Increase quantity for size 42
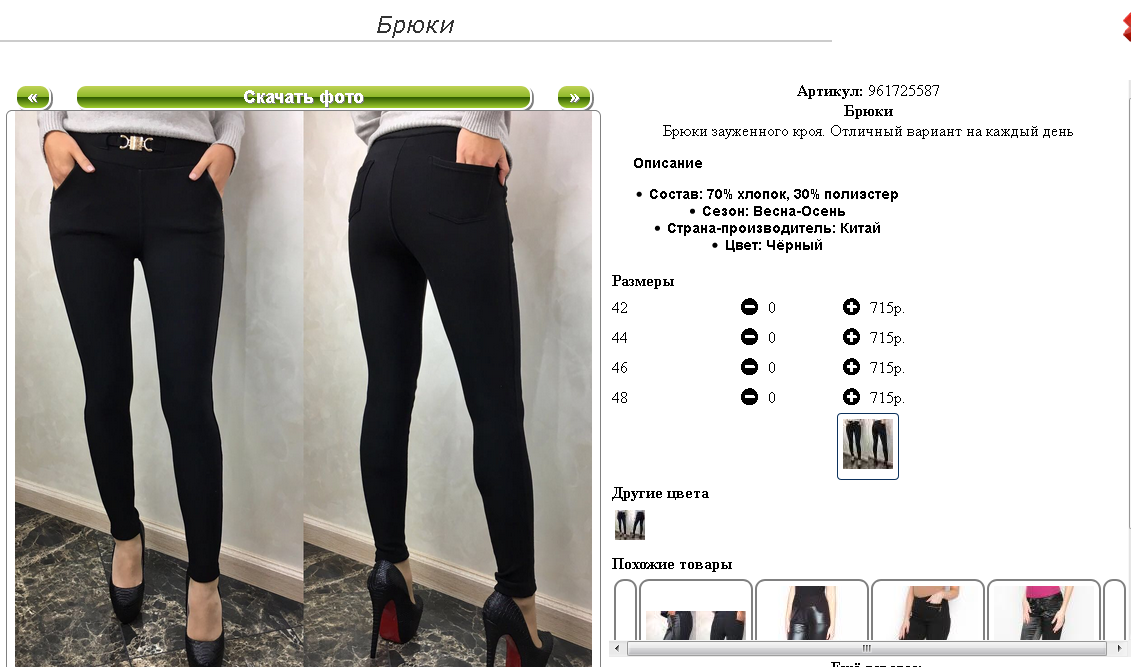 click(851, 307)
